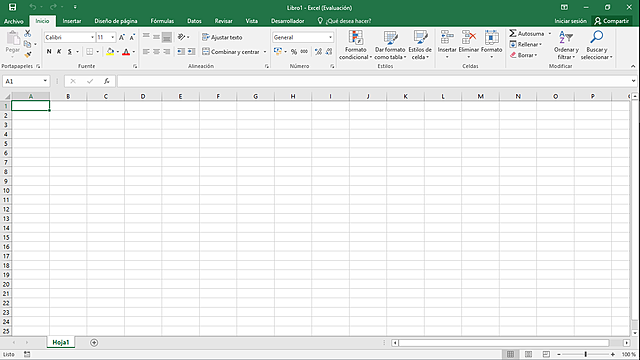The height and width of the screenshot is (360, 640).
Task: Open the orientation text rotation tool
Action: tap(182, 37)
